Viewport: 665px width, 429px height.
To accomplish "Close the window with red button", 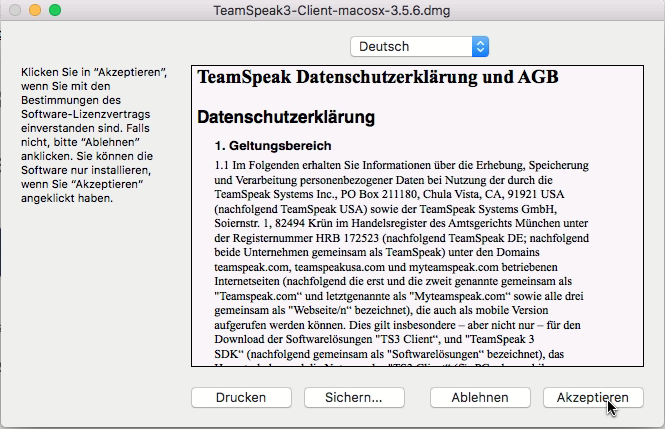I will pyautogui.click(x=15, y=10).
